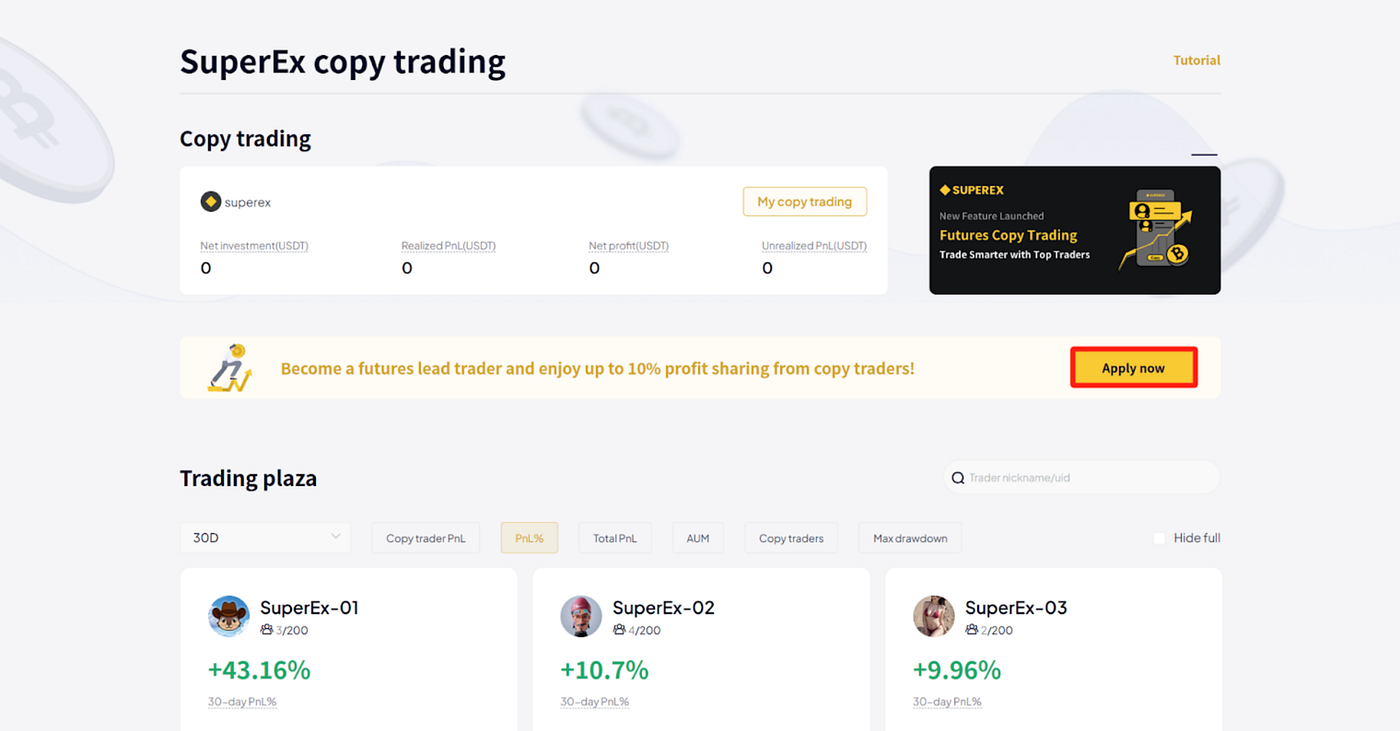Select the Copy trader PnL filter

click(426, 538)
